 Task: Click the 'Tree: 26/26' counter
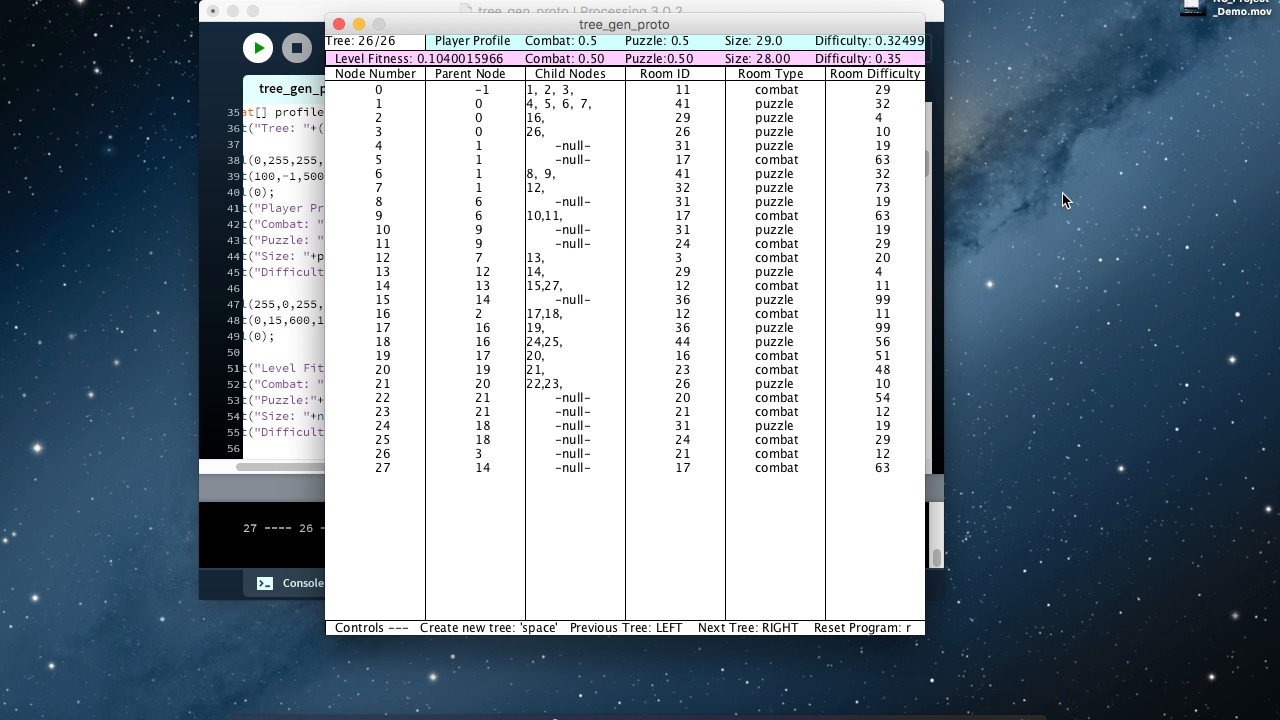click(361, 41)
